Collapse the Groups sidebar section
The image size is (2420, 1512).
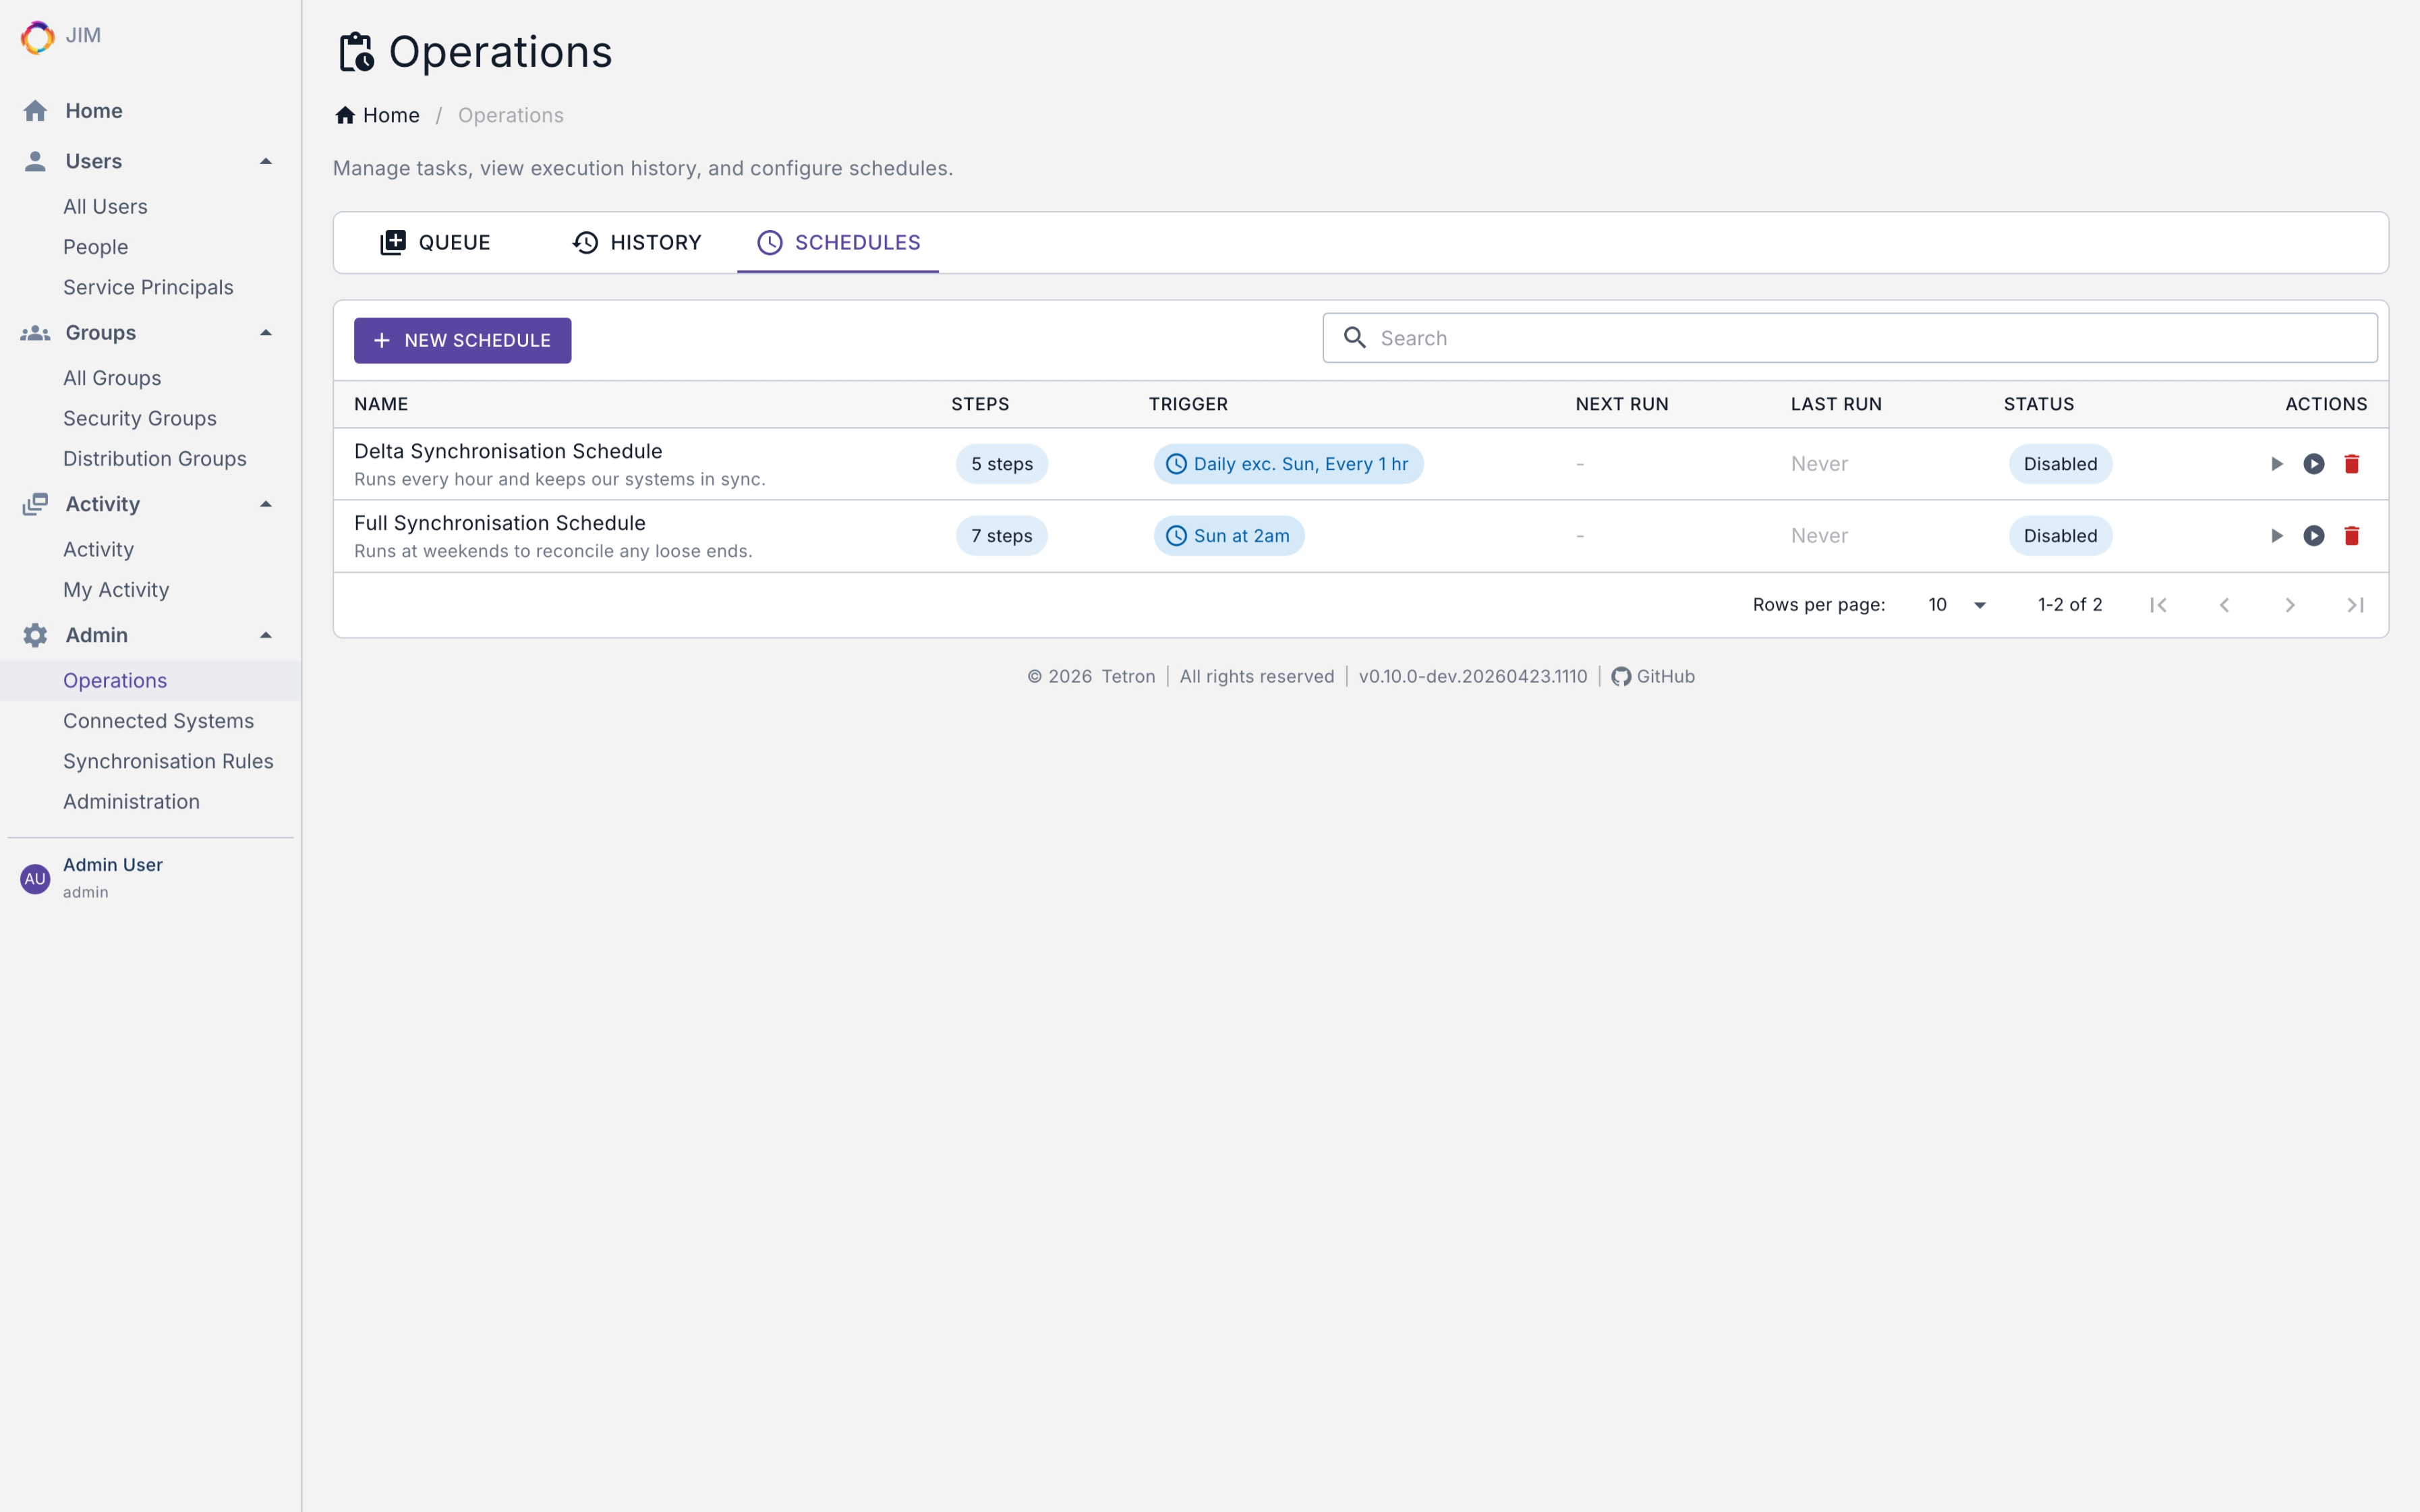[x=265, y=333]
